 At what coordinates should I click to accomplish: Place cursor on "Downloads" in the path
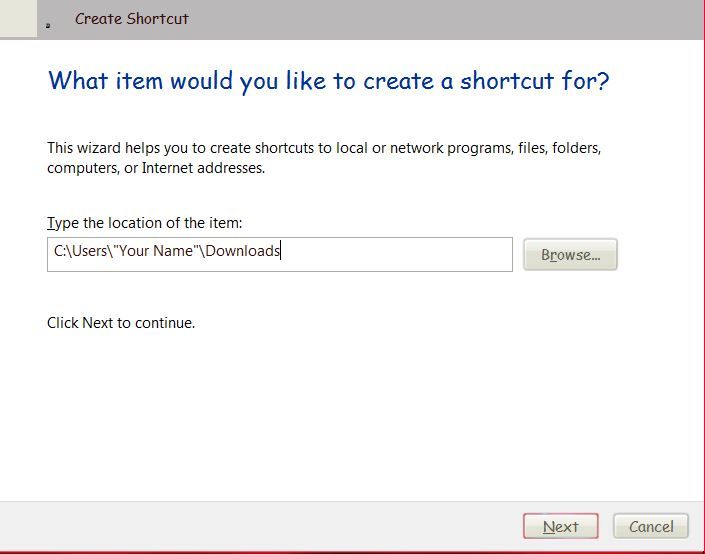click(x=243, y=251)
